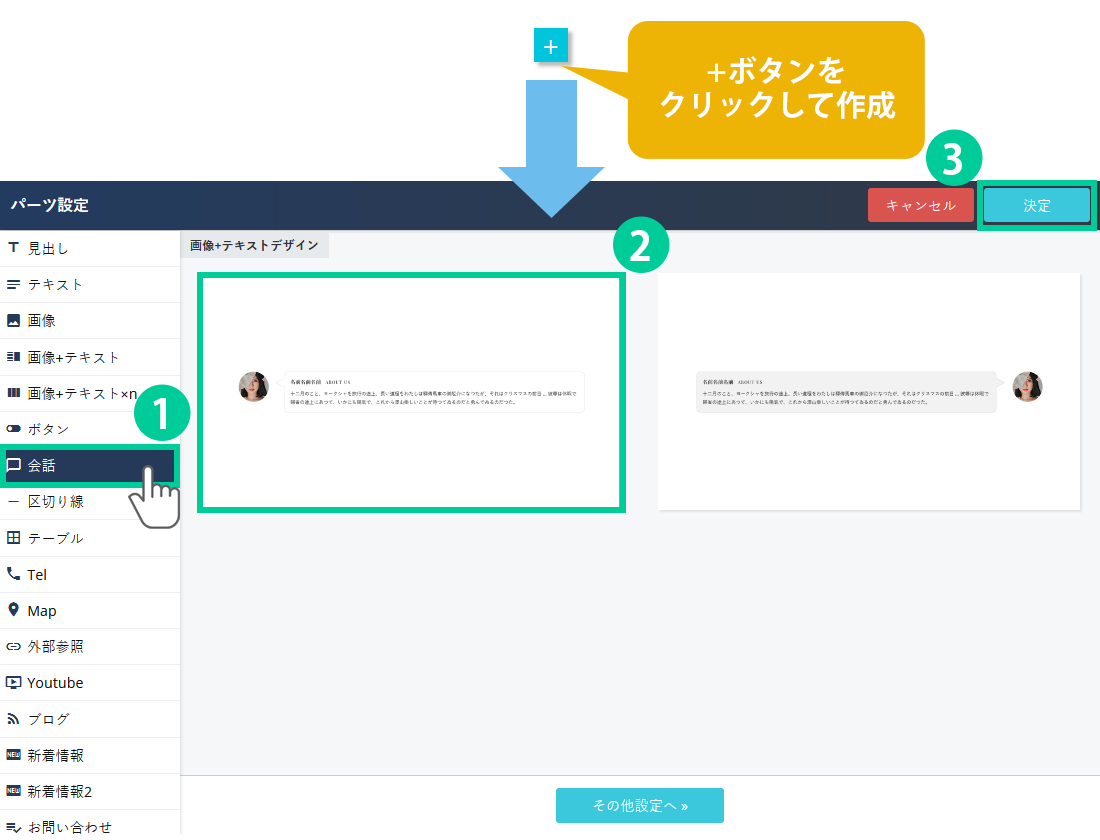The height and width of the screenshot is (840, 1100).
Task: Confirm with the 決定 button
Action: click(1037, 205)
